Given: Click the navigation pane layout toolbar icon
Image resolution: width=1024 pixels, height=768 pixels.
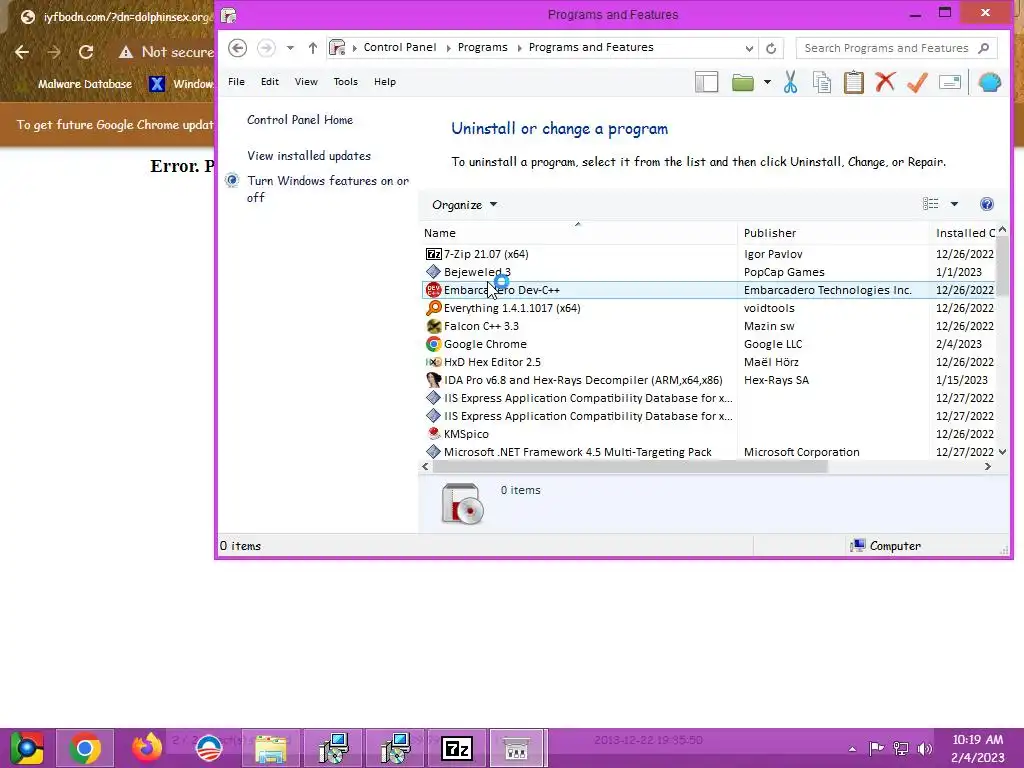Looking at the screenshot, I should point(707,82).
